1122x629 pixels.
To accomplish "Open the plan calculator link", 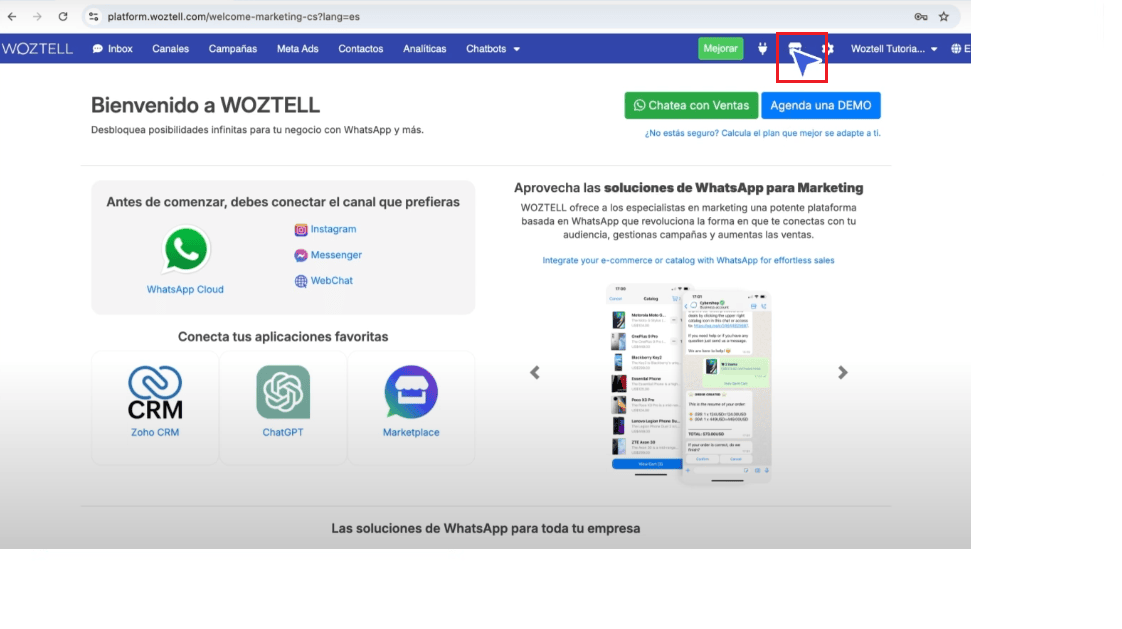I will (x=763, y=133).
